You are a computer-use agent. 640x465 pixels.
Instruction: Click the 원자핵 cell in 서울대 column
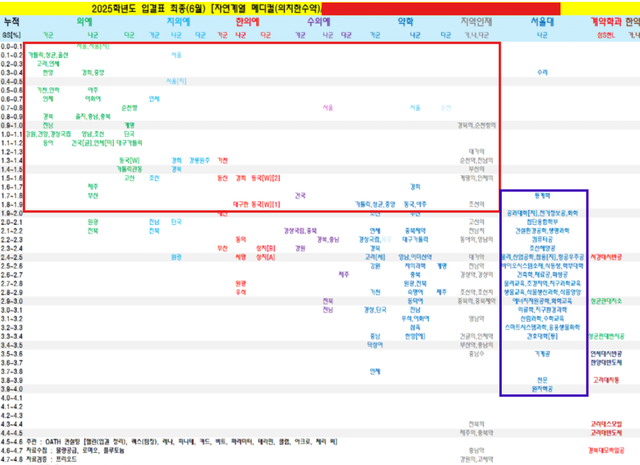542,387
